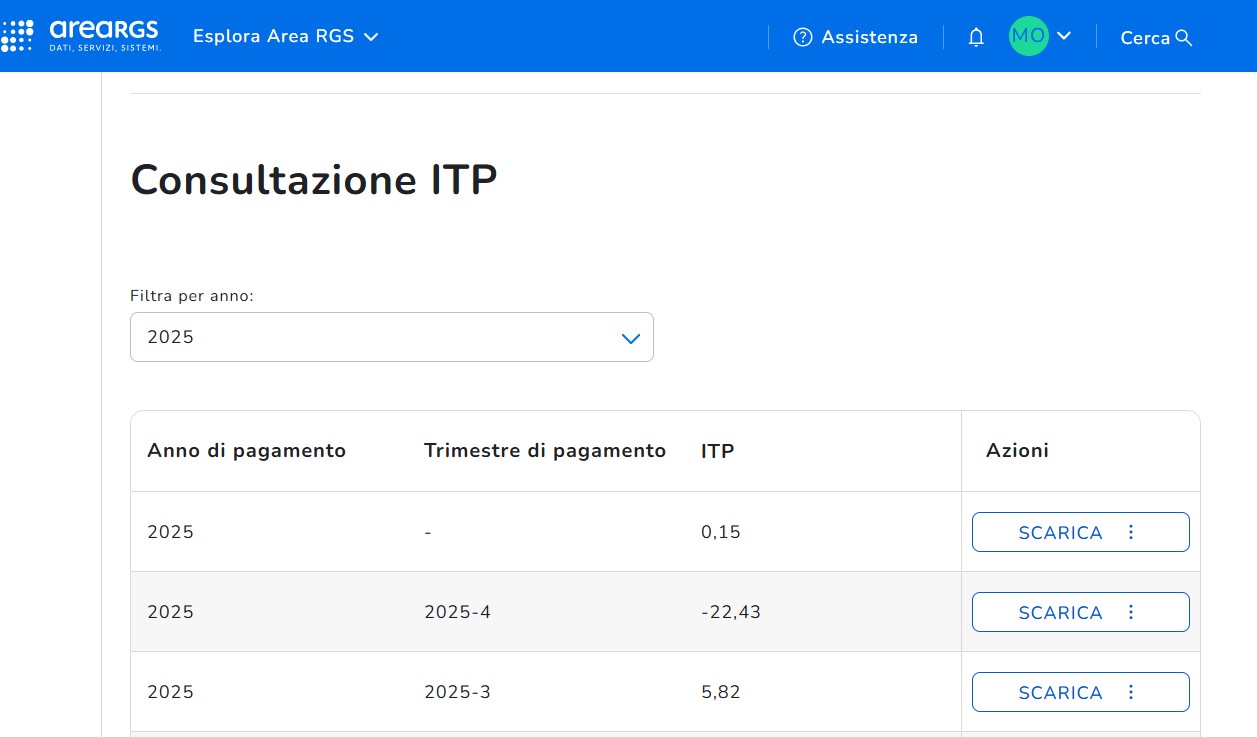This screenshot has width=1257, height=737.
Task: Expand the Esplora Area RGS menu
Action: [285, 37]
